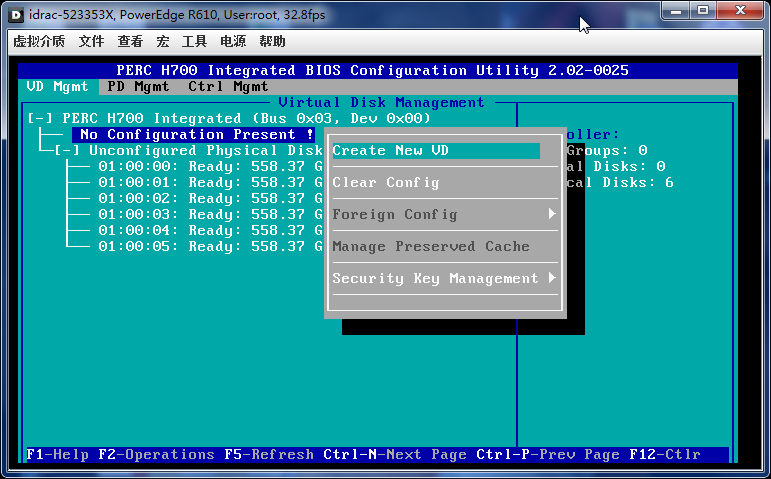Viewport: 771px width, 479px height.
Task: Open the 电源 menu
Action: tap(233, 41)
